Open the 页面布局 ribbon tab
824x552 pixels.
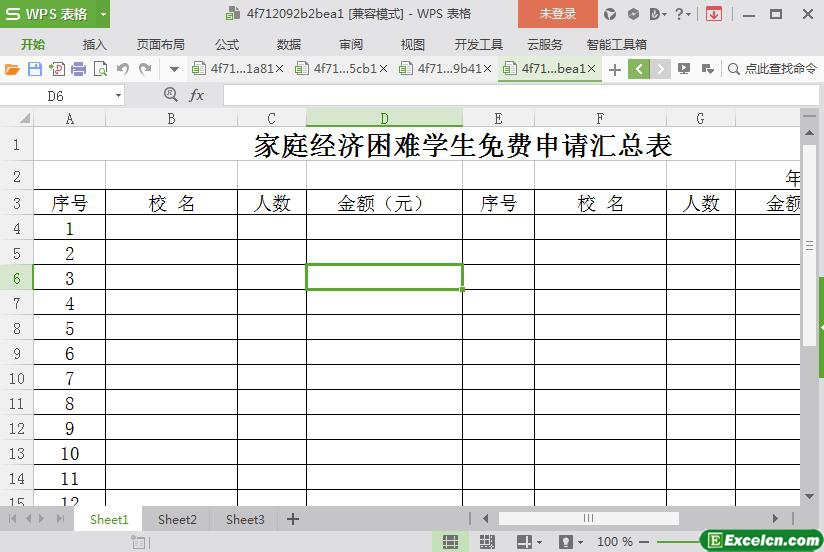[x=160, y=45]
